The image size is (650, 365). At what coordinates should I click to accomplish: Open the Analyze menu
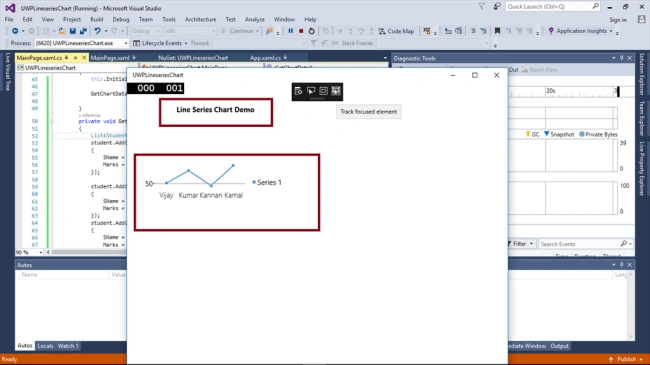point(255,19)
